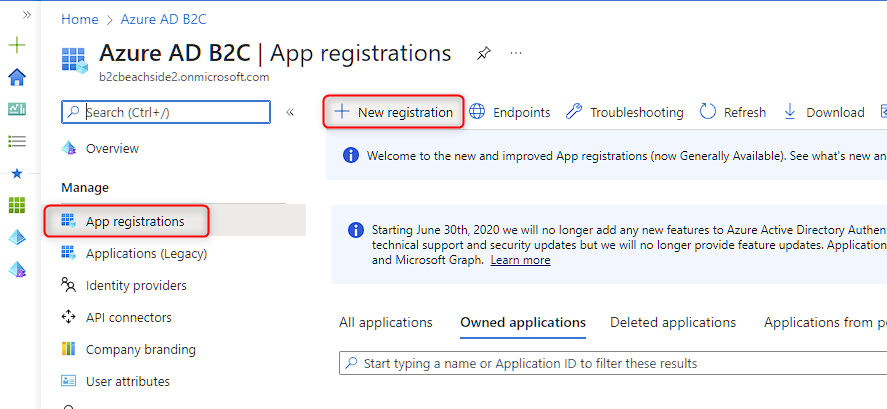This screenshot has height=409, width=887.
Task: Click the Learn more link in notice
Action: click(520, 260)
